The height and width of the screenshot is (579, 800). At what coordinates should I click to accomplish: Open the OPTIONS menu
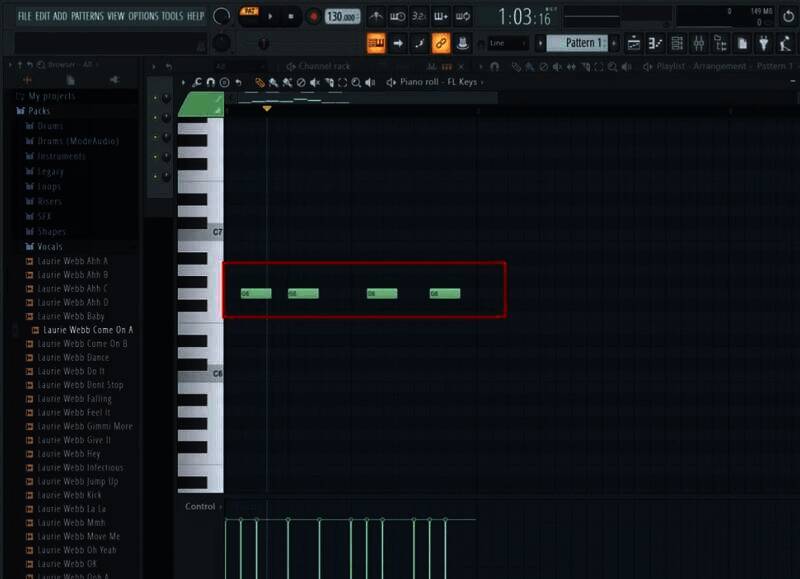pos(143,16)
